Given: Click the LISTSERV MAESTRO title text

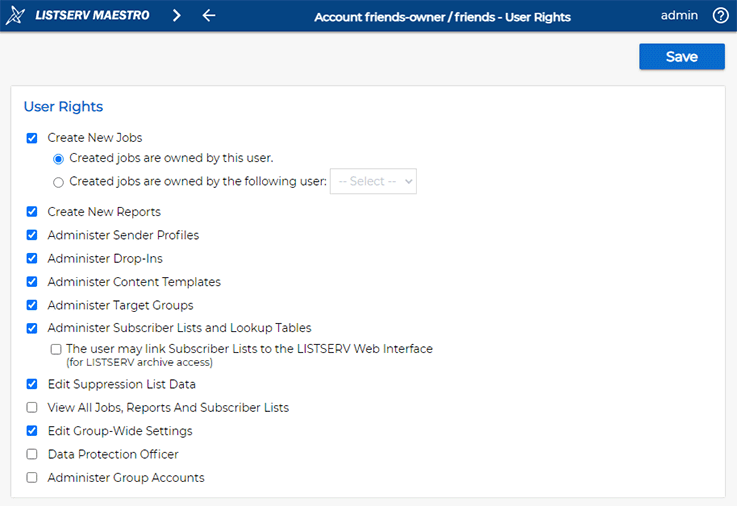Looking at the screenshot, I should (92, 16).
